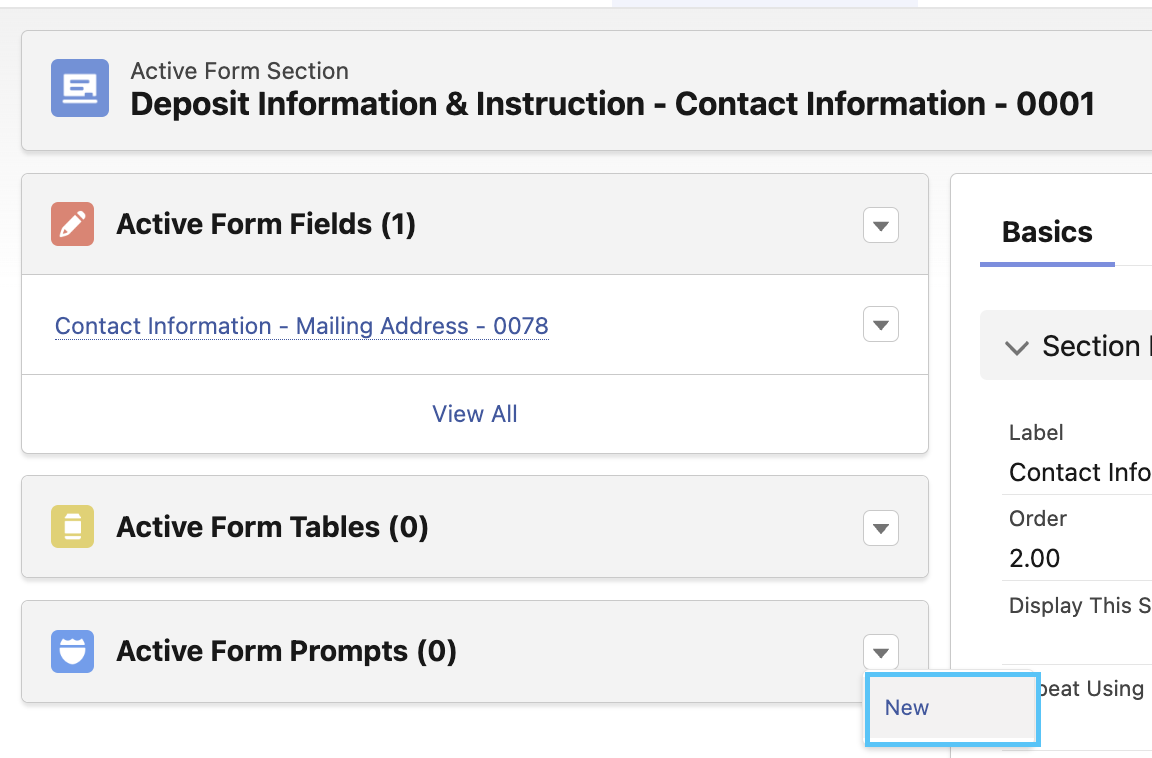Open the Active Form Prompts actions dropdown
The width and height of the screenshot is (1152, 758).
(x=880, y=652)
